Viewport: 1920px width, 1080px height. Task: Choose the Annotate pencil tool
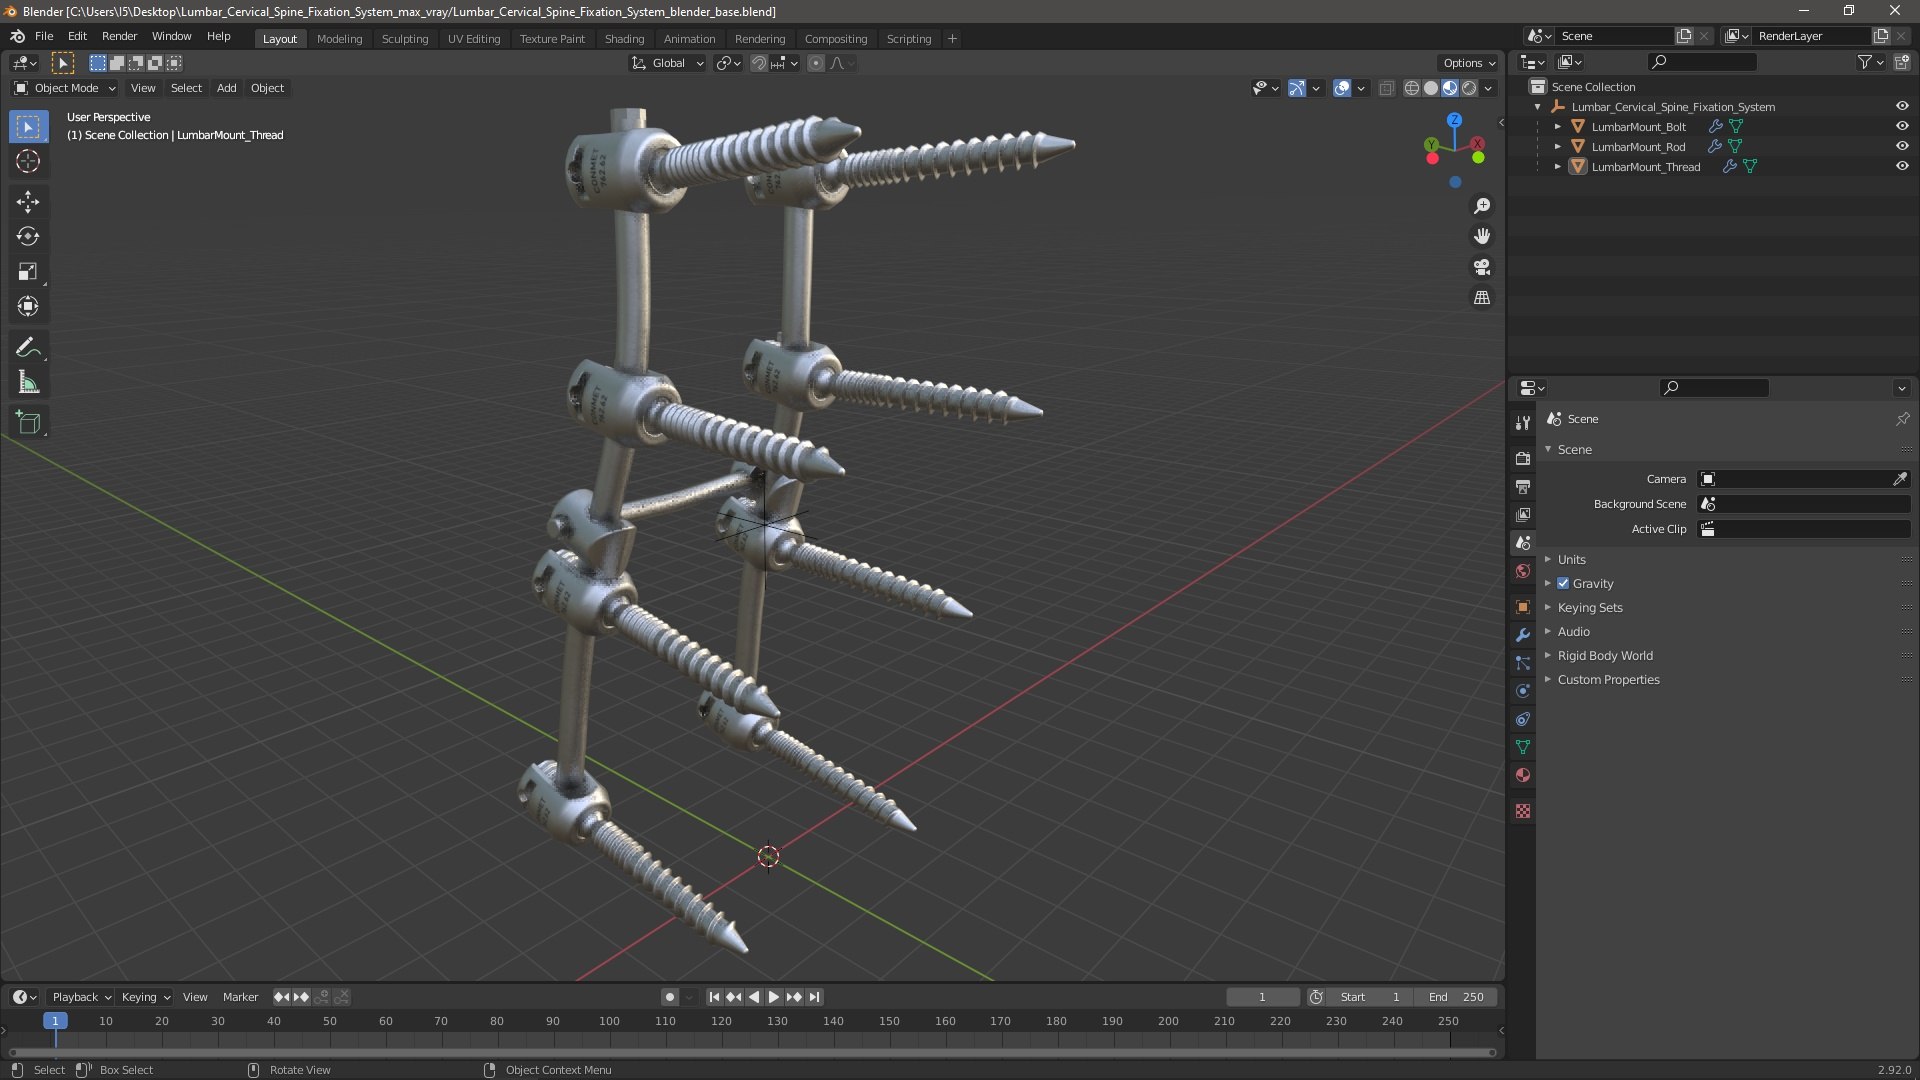[x=28, y=347]
